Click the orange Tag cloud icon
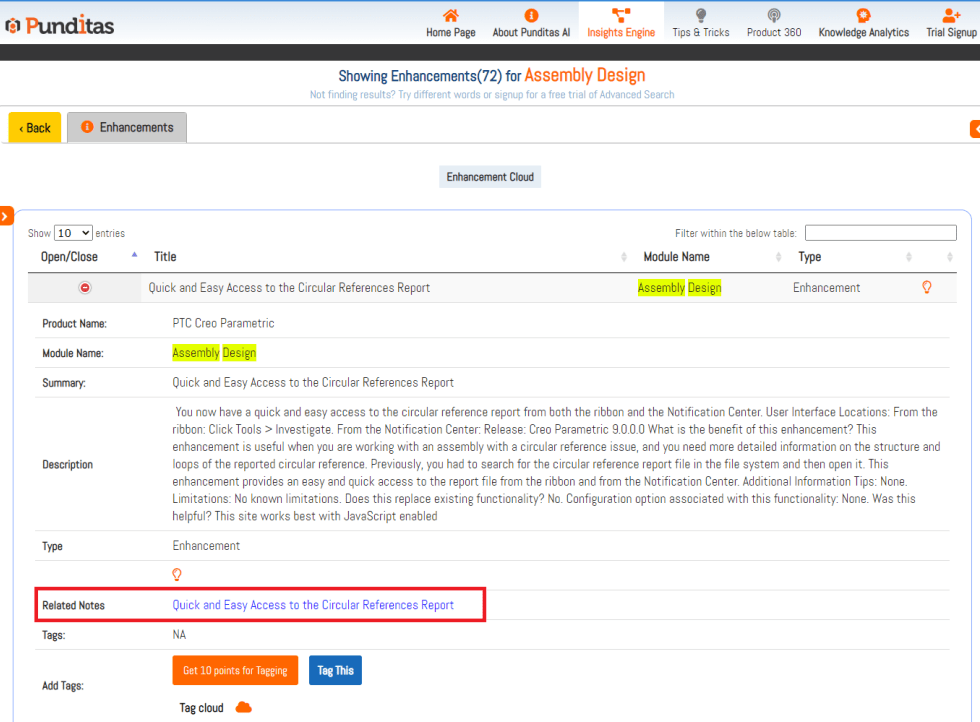980x722 pixels. 243,708
